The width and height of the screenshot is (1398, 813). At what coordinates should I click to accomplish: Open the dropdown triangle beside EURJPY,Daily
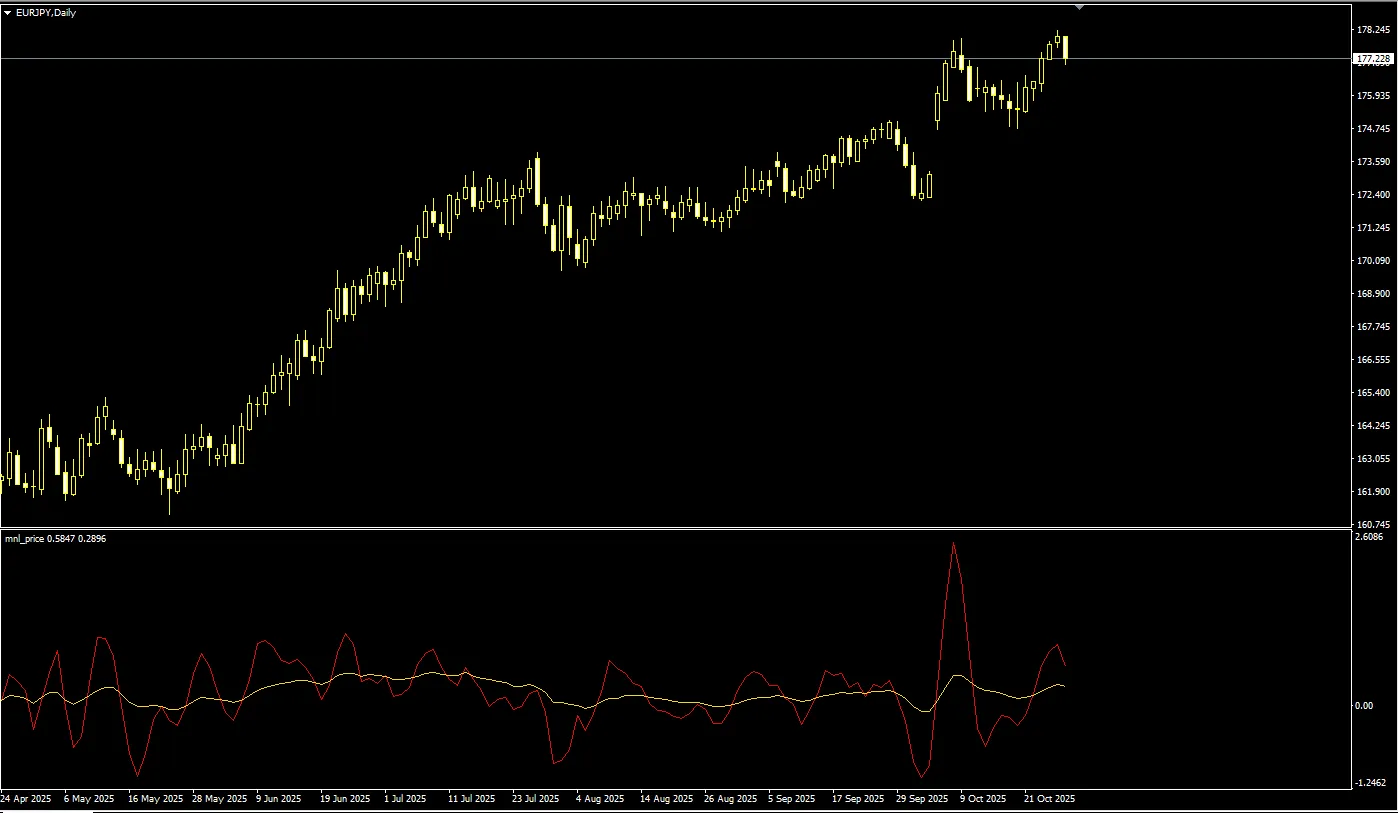[x=8, y=12]
